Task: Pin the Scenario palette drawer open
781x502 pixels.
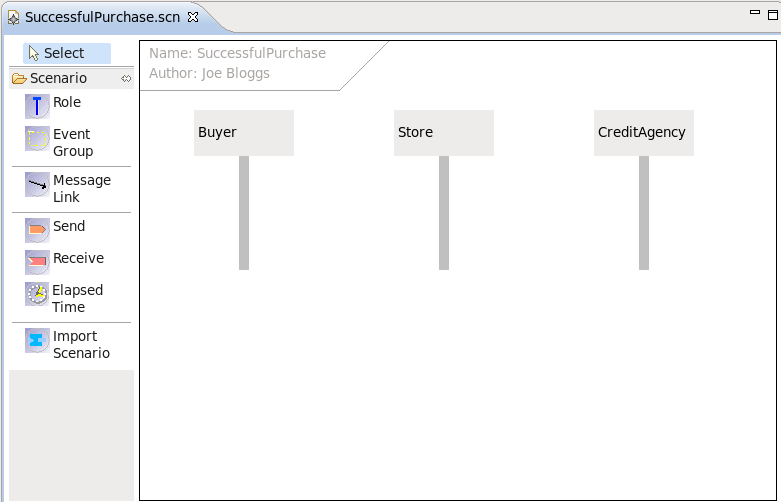Action: pos(126,79)
